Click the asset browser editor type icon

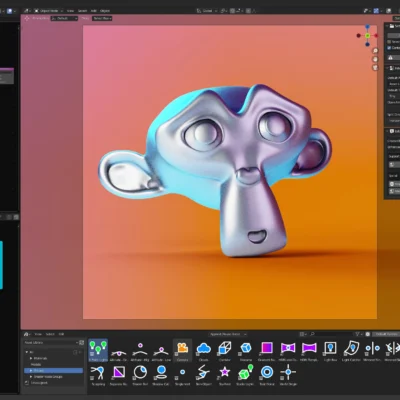click(x=27, y=334)
